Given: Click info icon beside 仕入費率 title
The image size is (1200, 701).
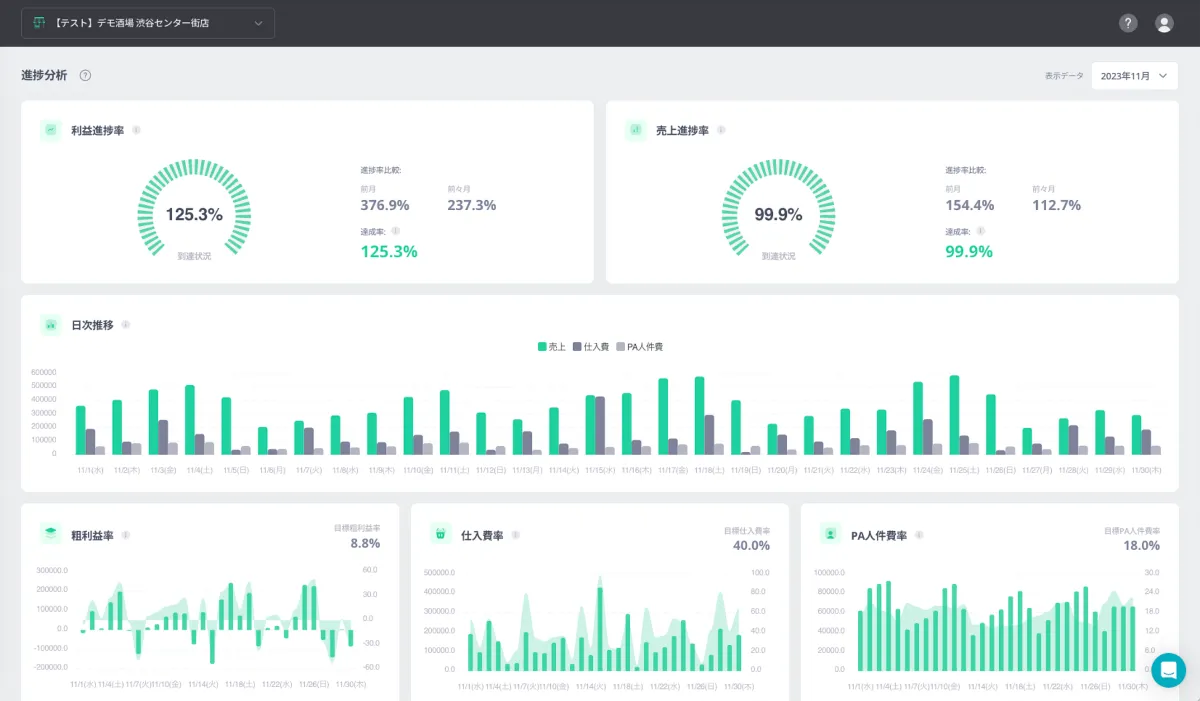Looking at the screenshot, I should 515,535.
